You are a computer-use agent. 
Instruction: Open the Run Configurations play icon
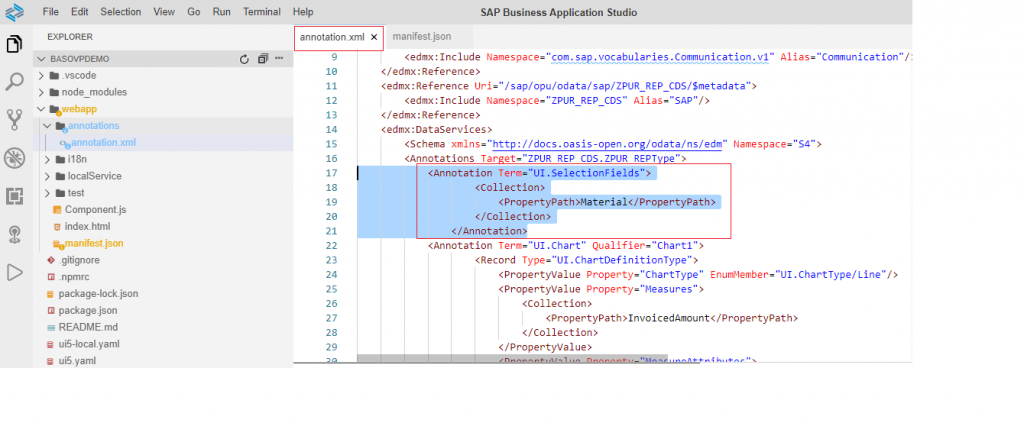pos(14,272)
